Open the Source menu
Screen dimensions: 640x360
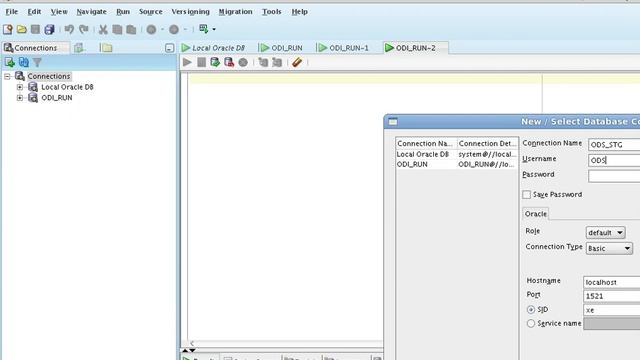151,11
